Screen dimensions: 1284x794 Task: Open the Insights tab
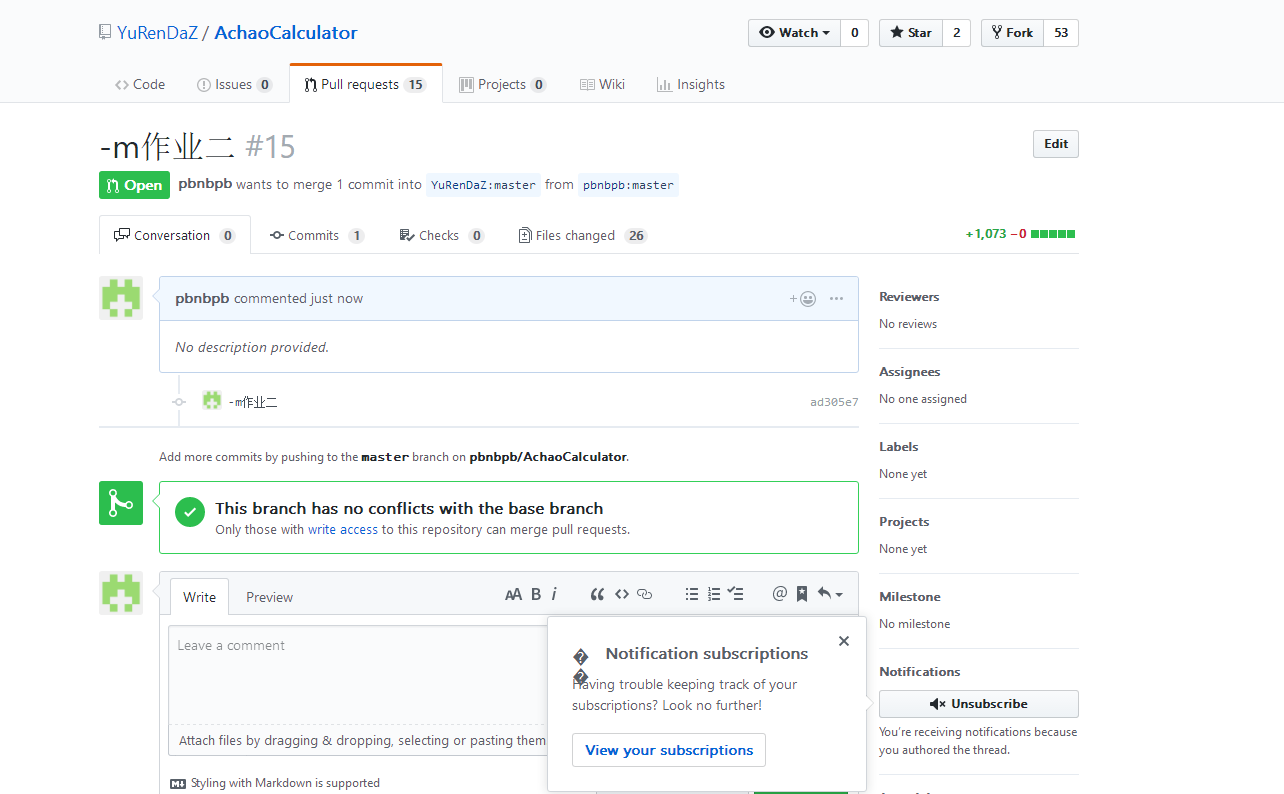[x=690, y=84]
